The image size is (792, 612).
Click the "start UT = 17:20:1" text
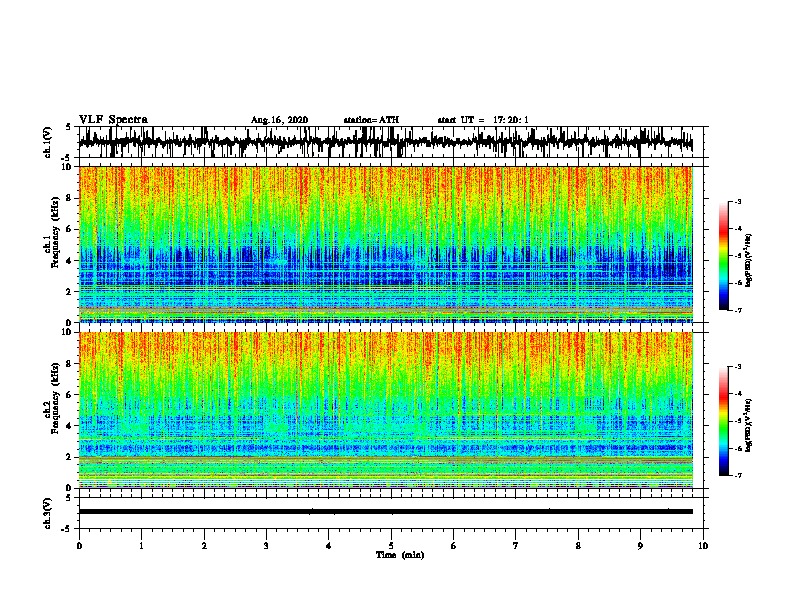coord(483,120)
